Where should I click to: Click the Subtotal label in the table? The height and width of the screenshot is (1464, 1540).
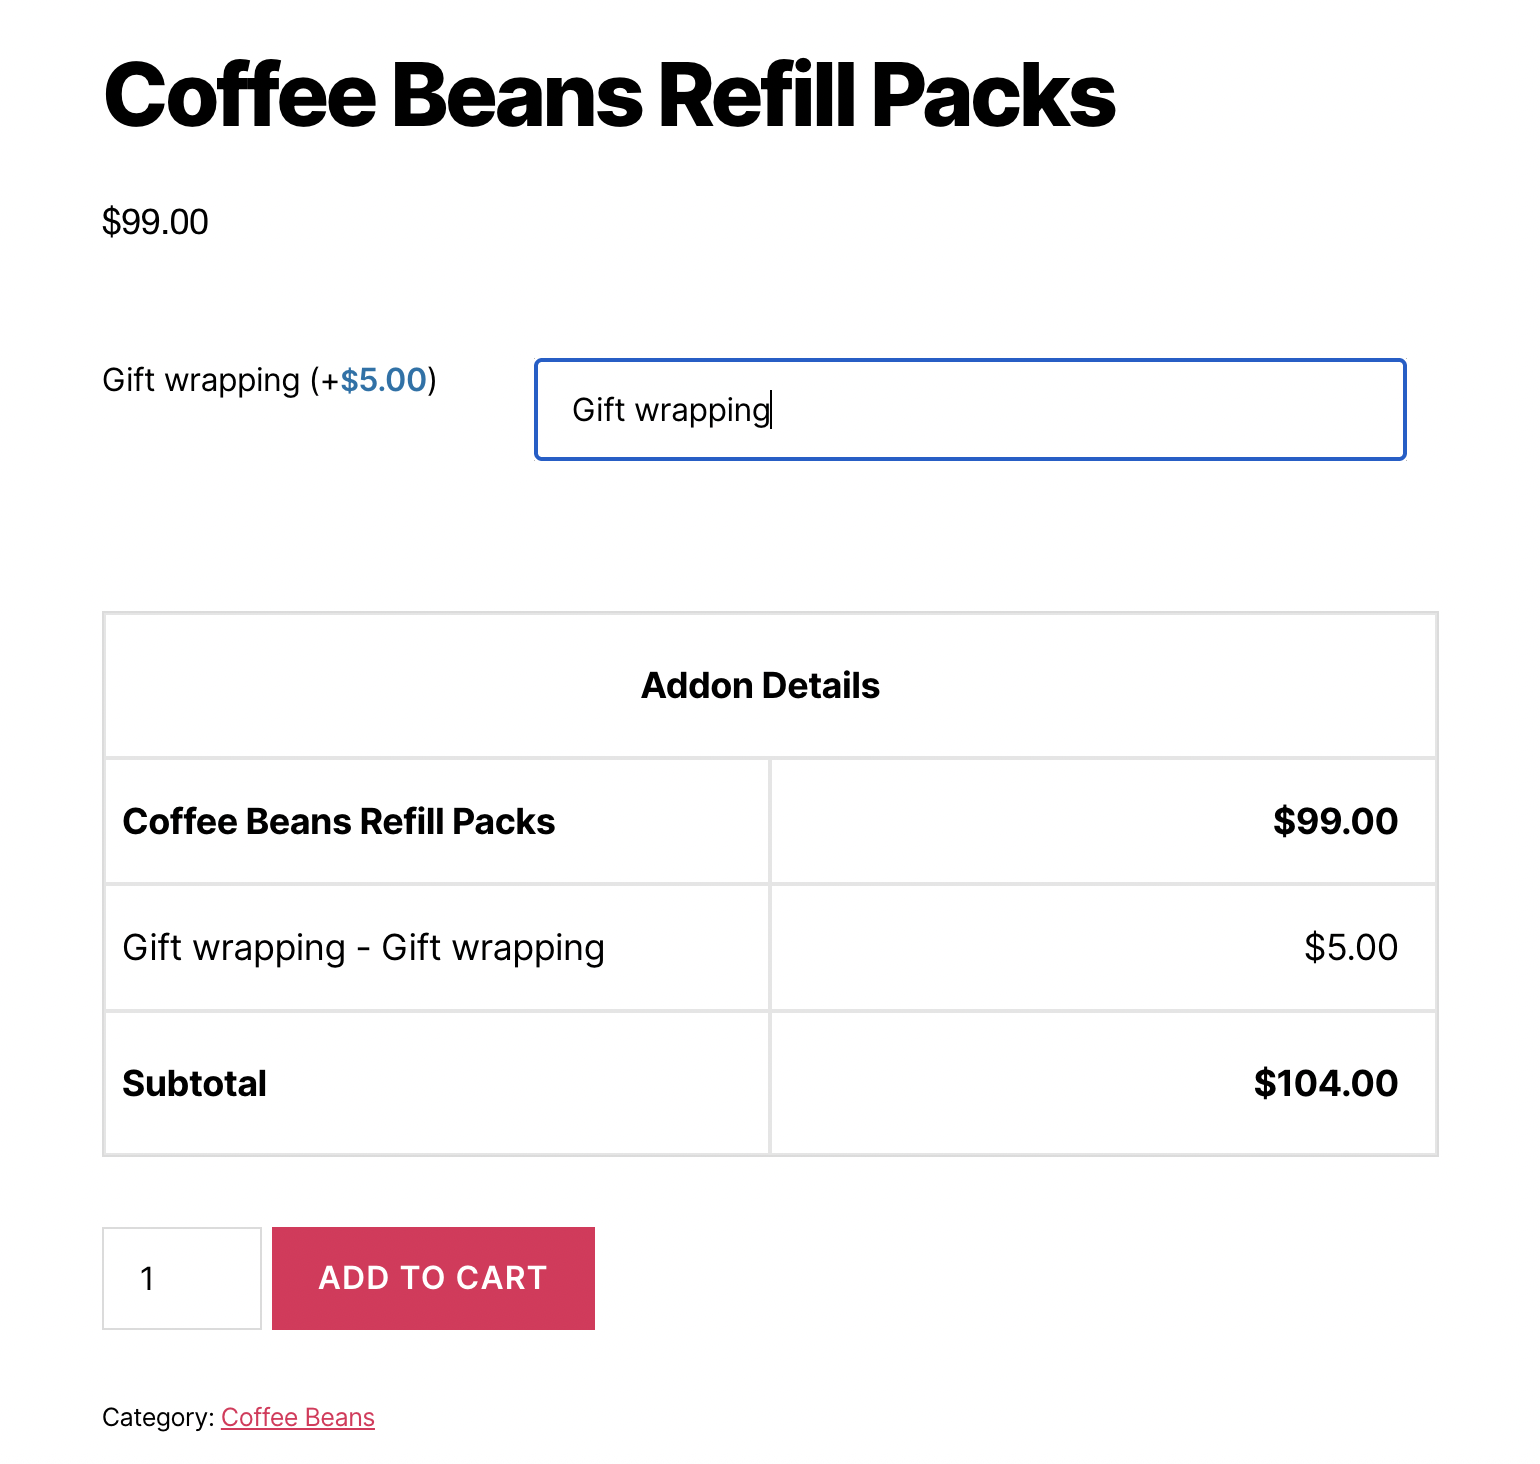194,1084
